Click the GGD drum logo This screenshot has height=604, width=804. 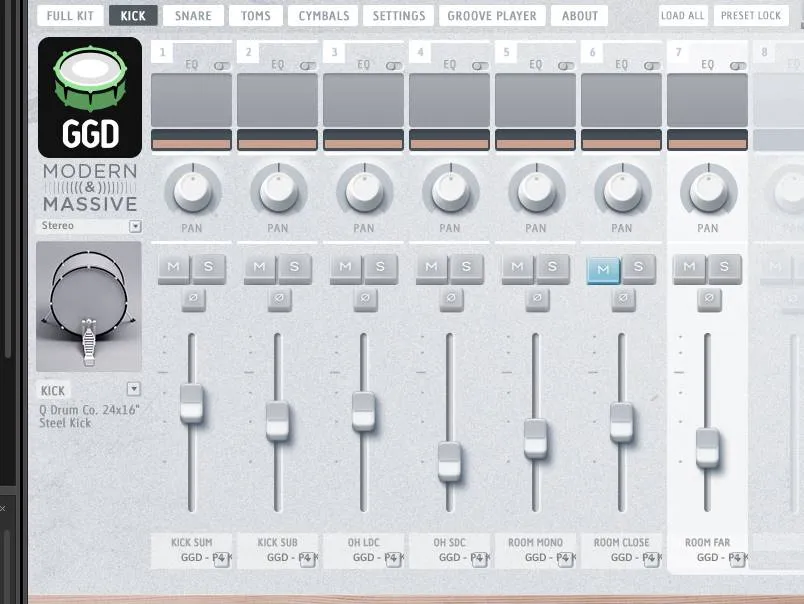click(x=90, y=97)
